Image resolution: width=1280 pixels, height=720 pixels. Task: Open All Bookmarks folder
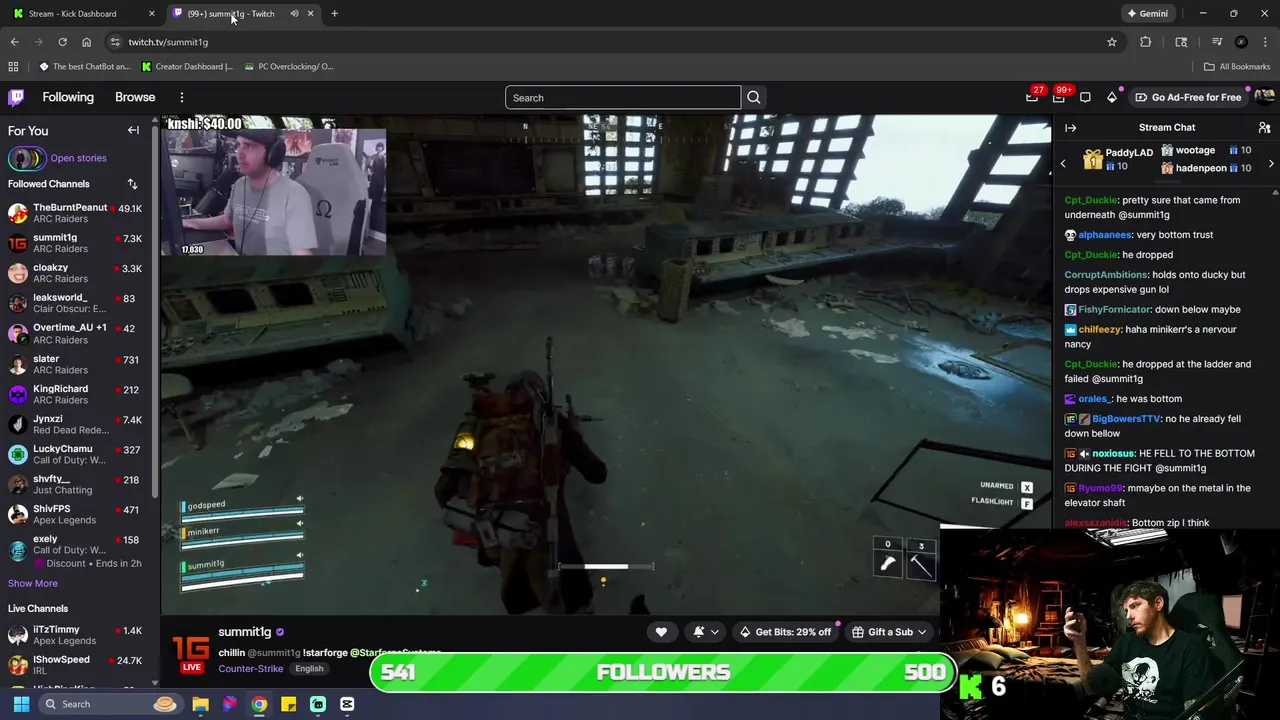[x=1237, y=67]
